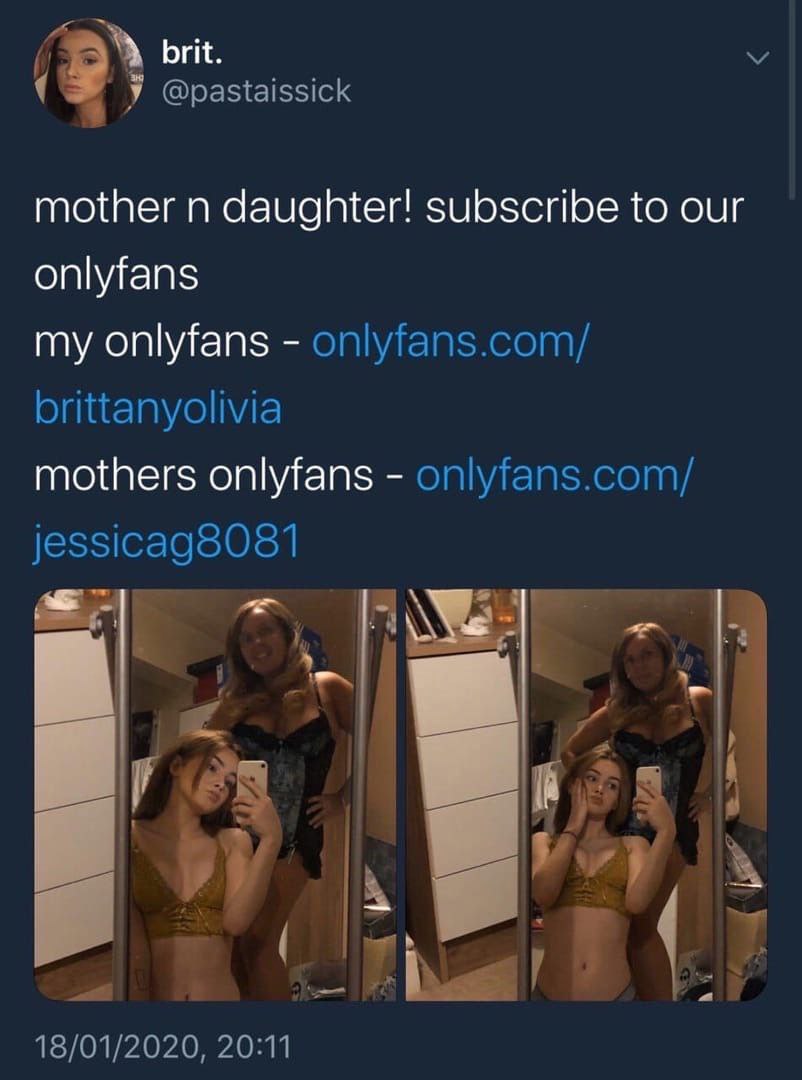Tap onlyfans.com/ link after "my onlyfans -"
The height and width of the screenshot is (1080, 802).
[x=451, y=341]
